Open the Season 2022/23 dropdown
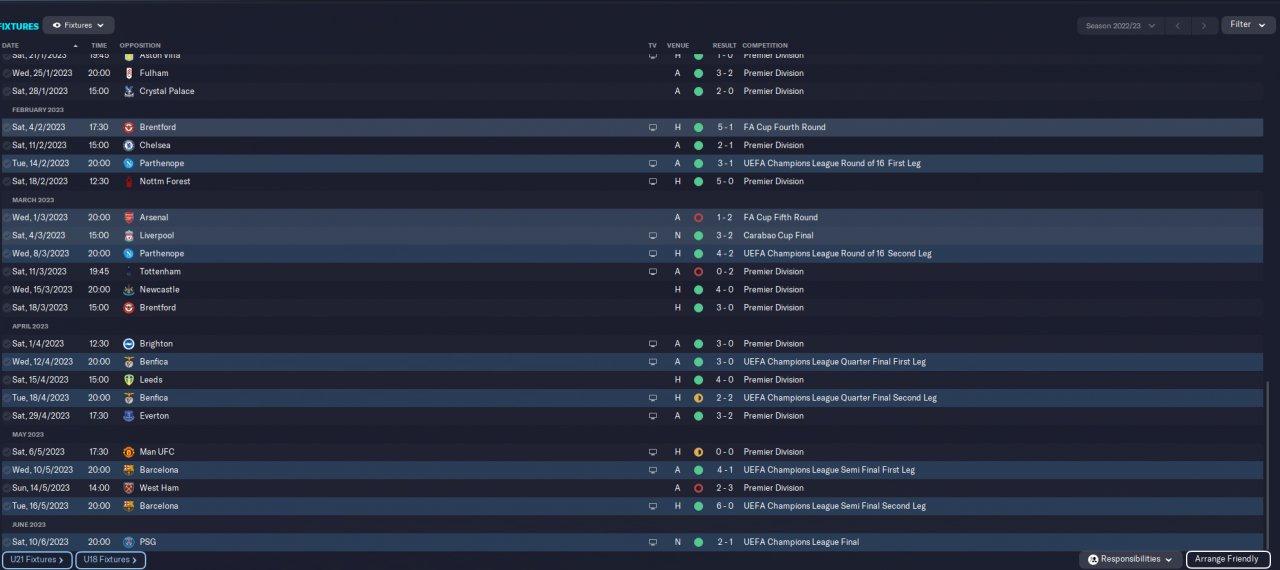 tap(1120, 25)
